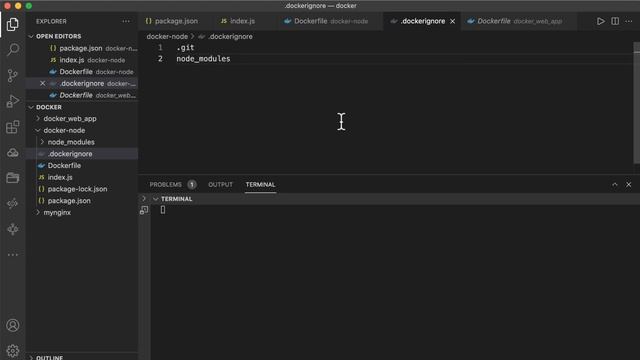This screenshot has width=640, height=360.
Task: Open the Search view in activity bar
Action: pyautogui.click(x=13, y=50)
